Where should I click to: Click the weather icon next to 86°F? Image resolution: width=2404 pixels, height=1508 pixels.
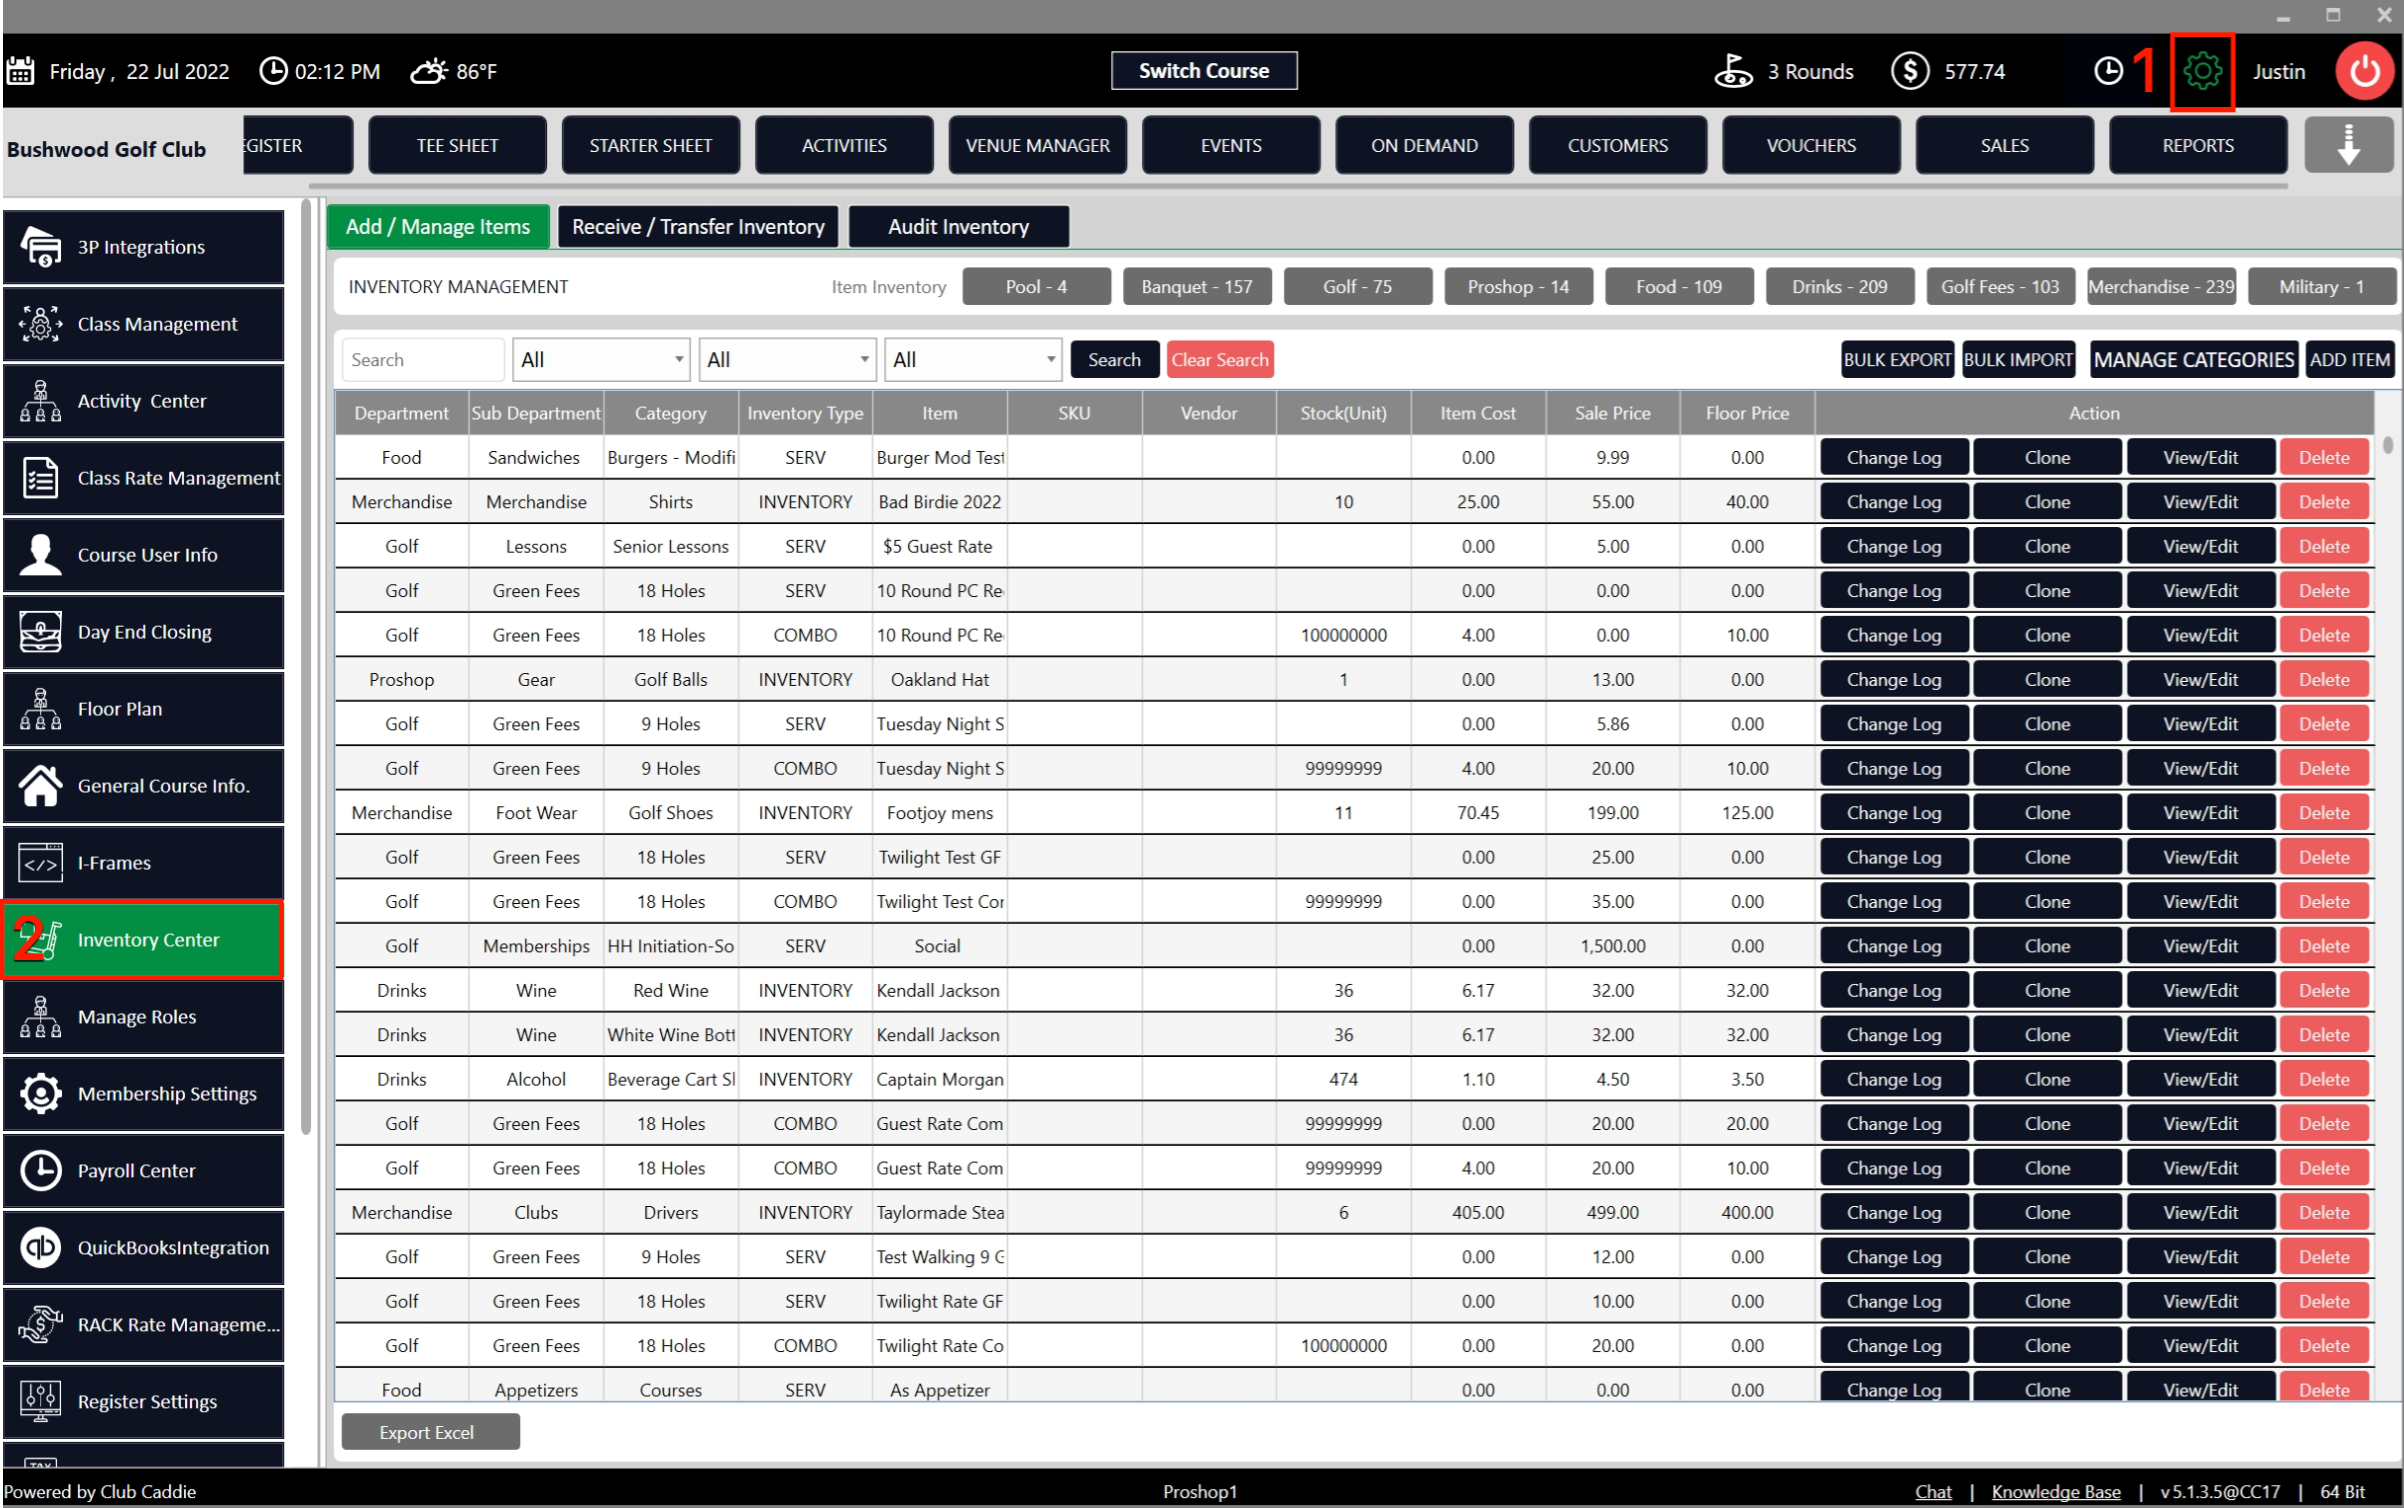429,71
